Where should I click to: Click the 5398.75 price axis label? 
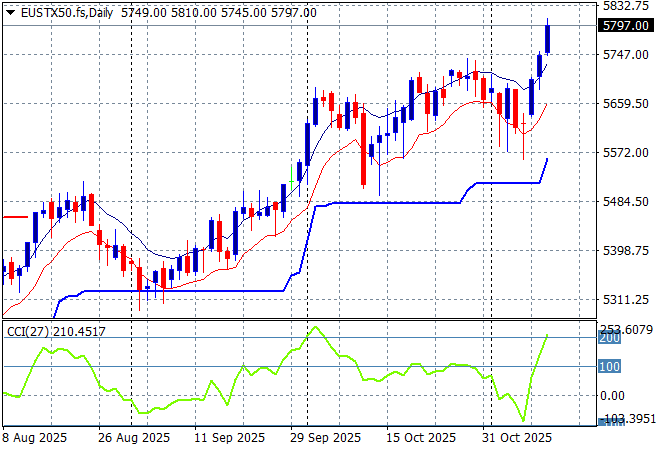click(x=626, y=250)
